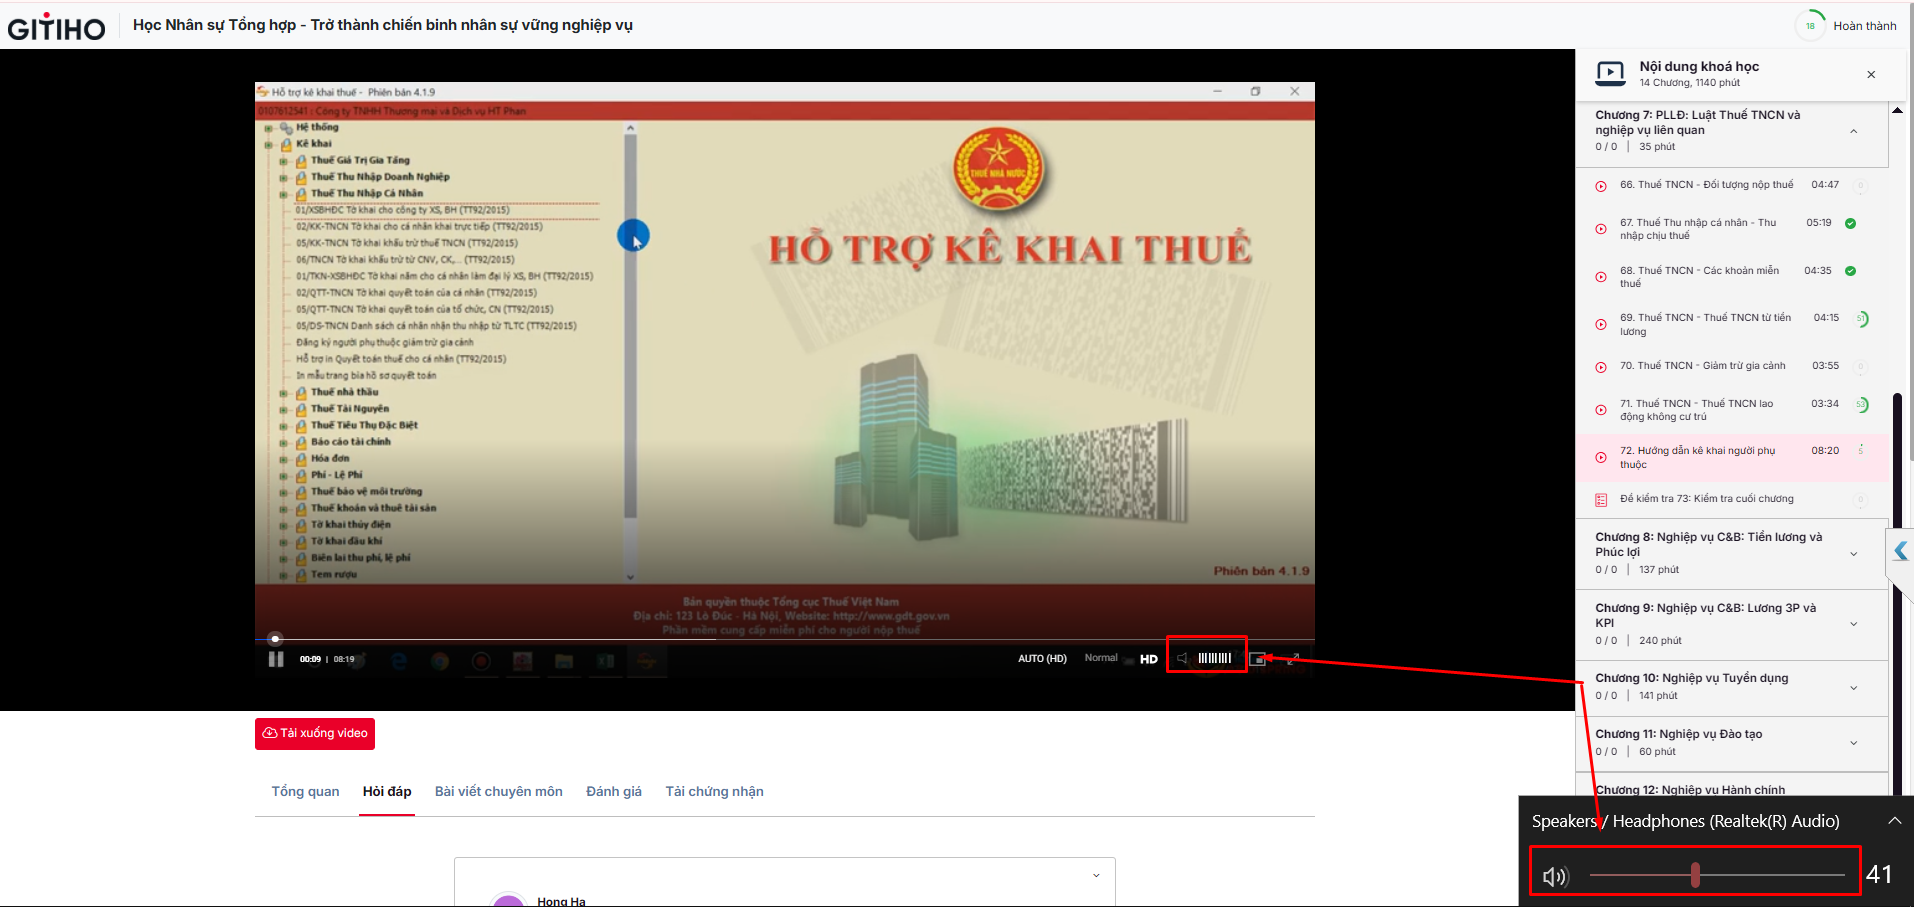Click progress ring of lesson 71
1914x907 pixels.
[1861, 405]
